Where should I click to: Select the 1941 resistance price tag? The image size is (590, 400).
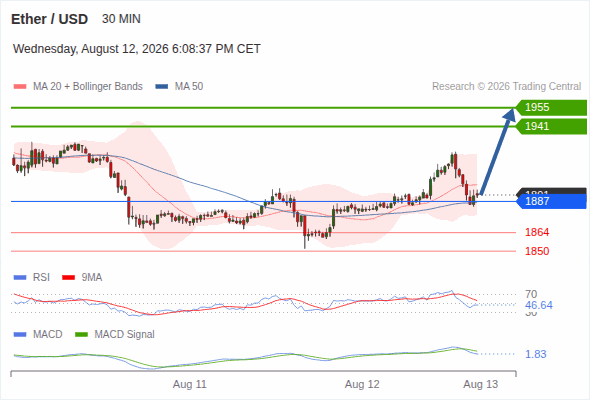click(x=551, y=126)
